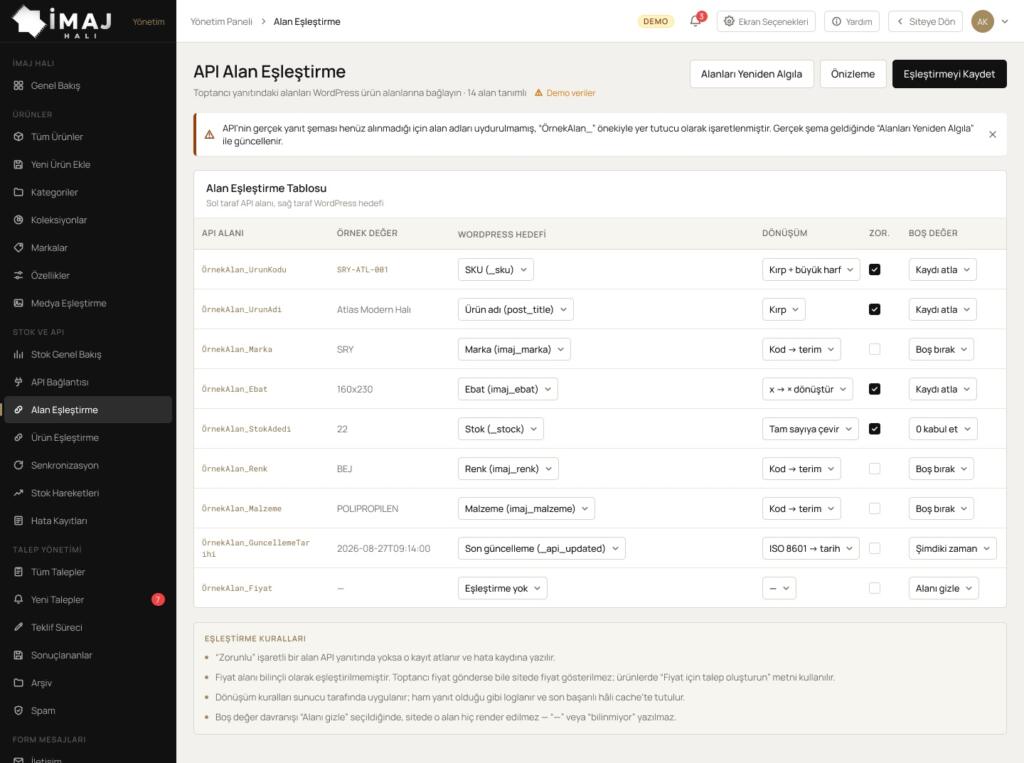Screen dimensions: 1024x763
Task: Click the Stok Hareketleri trend icon
Action: 18,493
